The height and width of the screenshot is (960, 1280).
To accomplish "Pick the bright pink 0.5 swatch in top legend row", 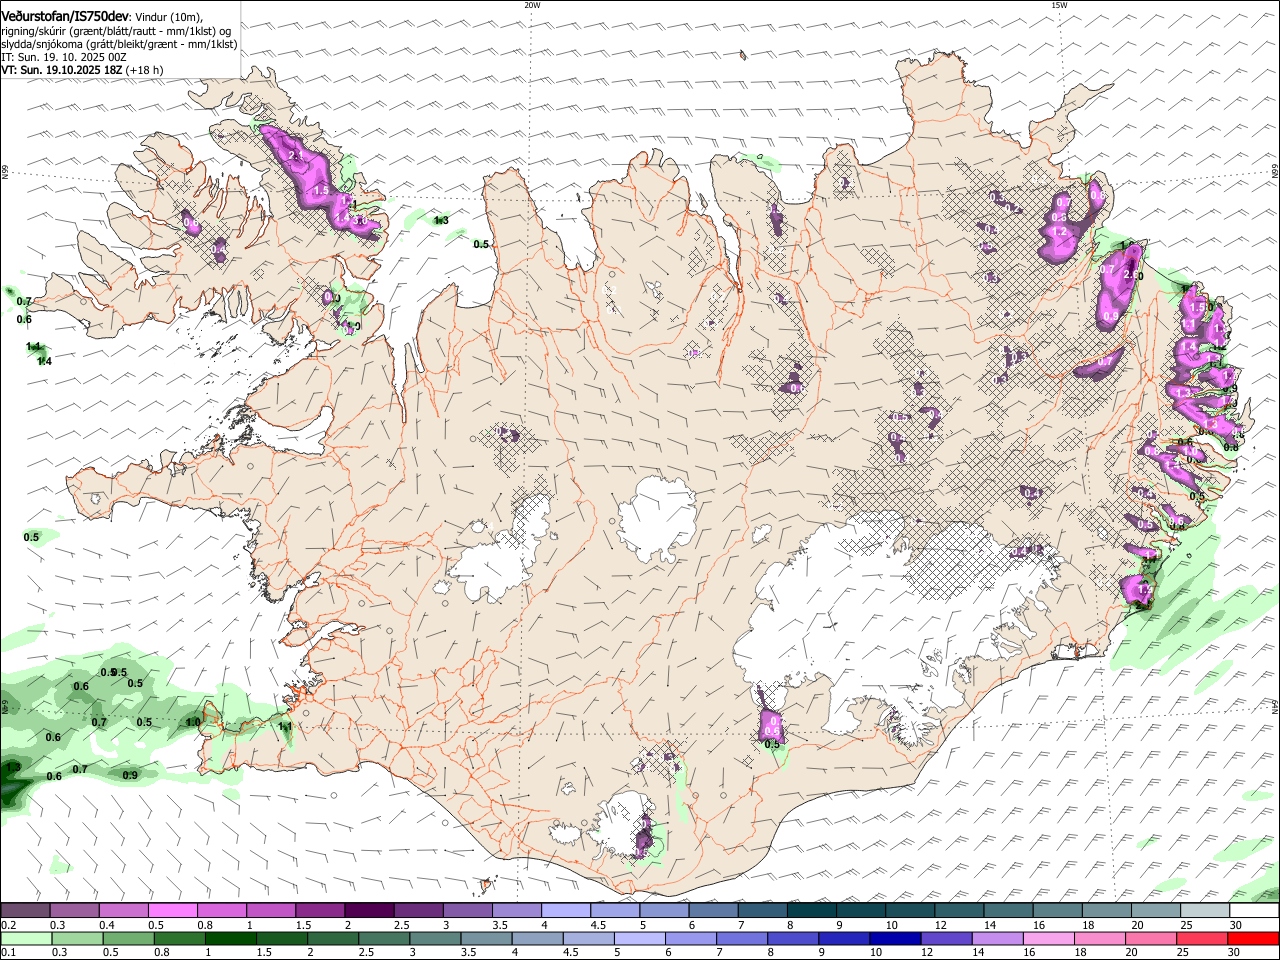I will pyautogui.click(x=172, y=911).
